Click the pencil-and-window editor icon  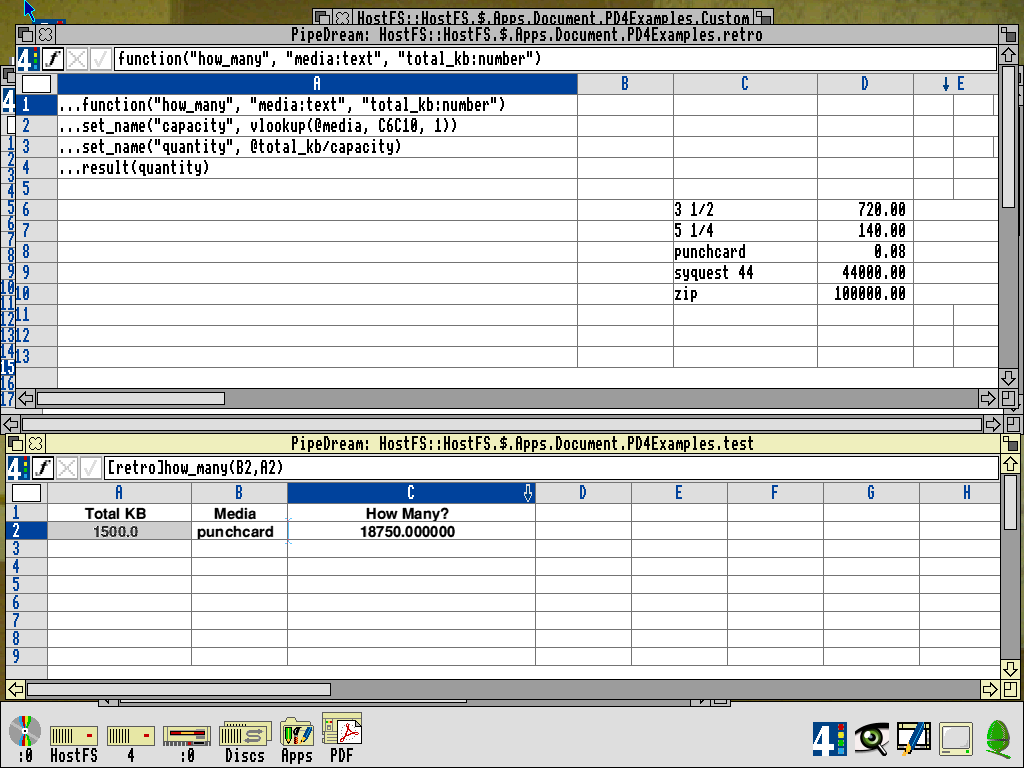click(x=914, y=739)
